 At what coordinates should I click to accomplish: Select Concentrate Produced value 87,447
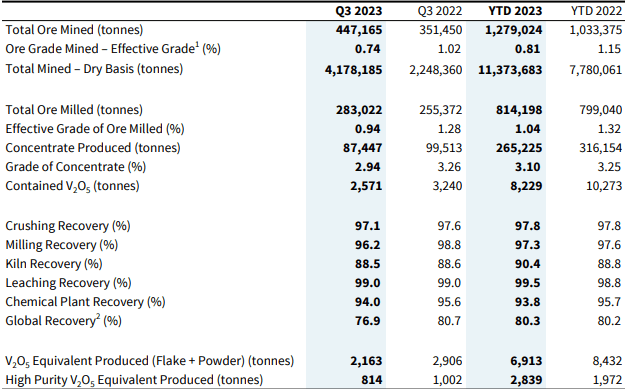[362, 148]
